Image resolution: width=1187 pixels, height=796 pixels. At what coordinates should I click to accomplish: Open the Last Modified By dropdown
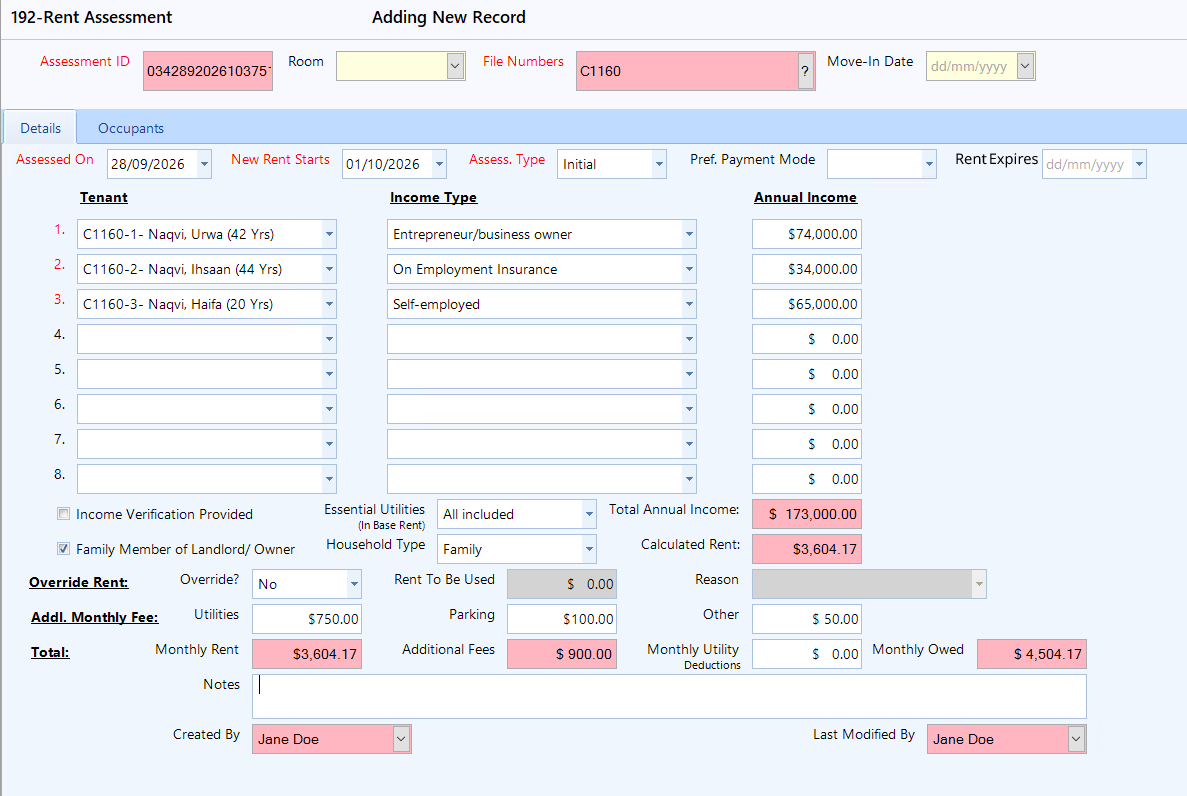[1076, 738]
